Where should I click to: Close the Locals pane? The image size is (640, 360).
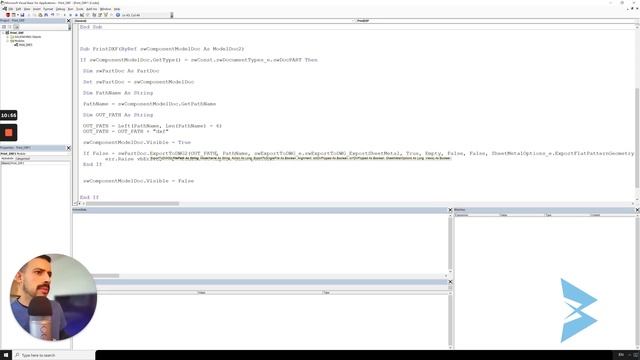(x=450, y=282)
